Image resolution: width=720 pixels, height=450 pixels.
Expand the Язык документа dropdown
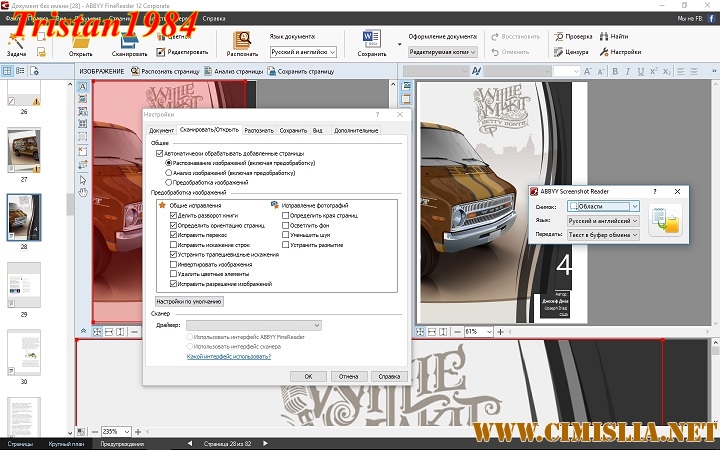(x=304, y=51)
